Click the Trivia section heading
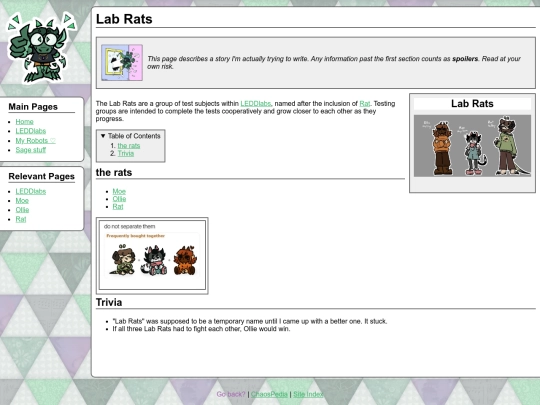This screenshot has width=540, height=405. pyautogui.click(x=109, y=302)
